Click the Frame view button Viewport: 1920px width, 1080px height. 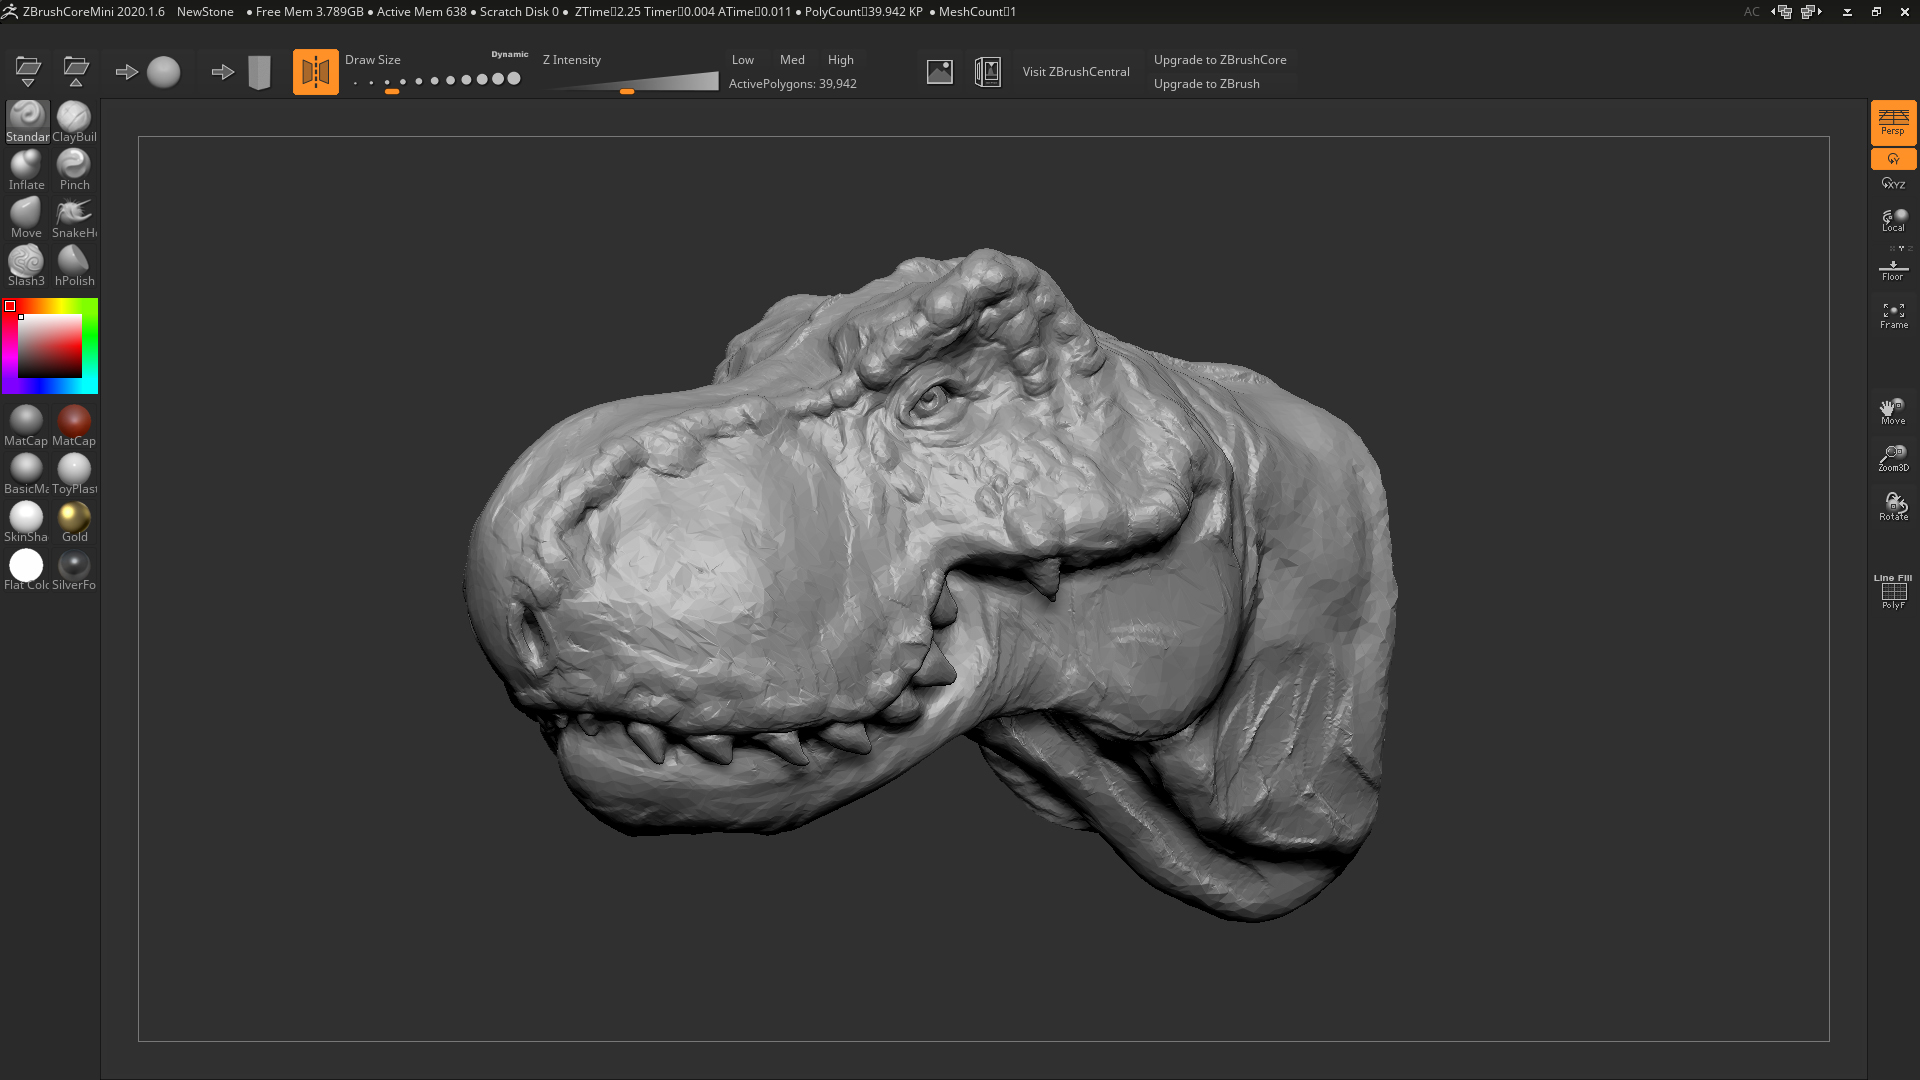[x=1893, y=316]
